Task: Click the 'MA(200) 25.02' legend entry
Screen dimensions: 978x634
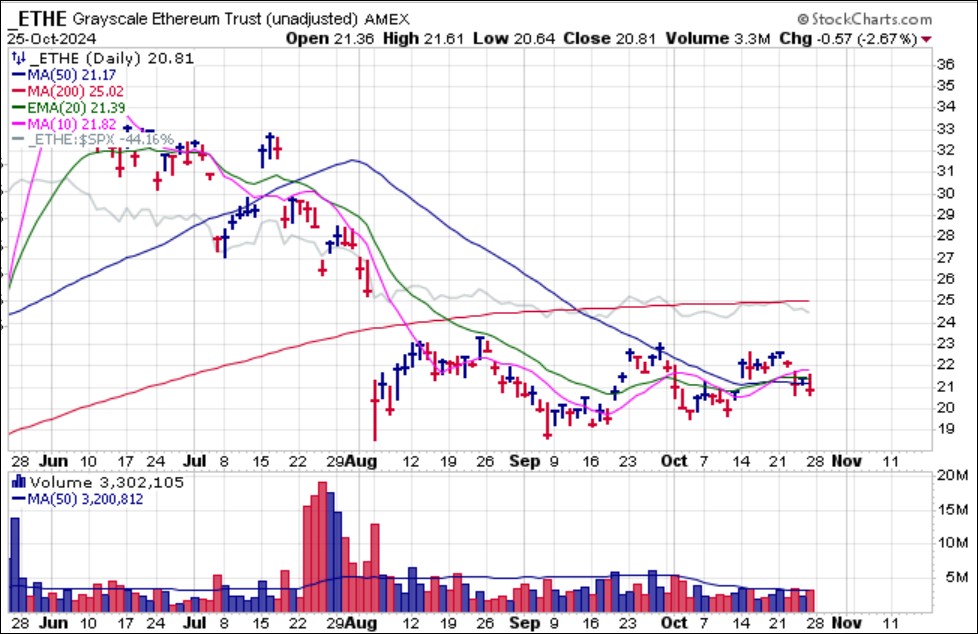Action: pyautogui.click(x=75, y=91)
